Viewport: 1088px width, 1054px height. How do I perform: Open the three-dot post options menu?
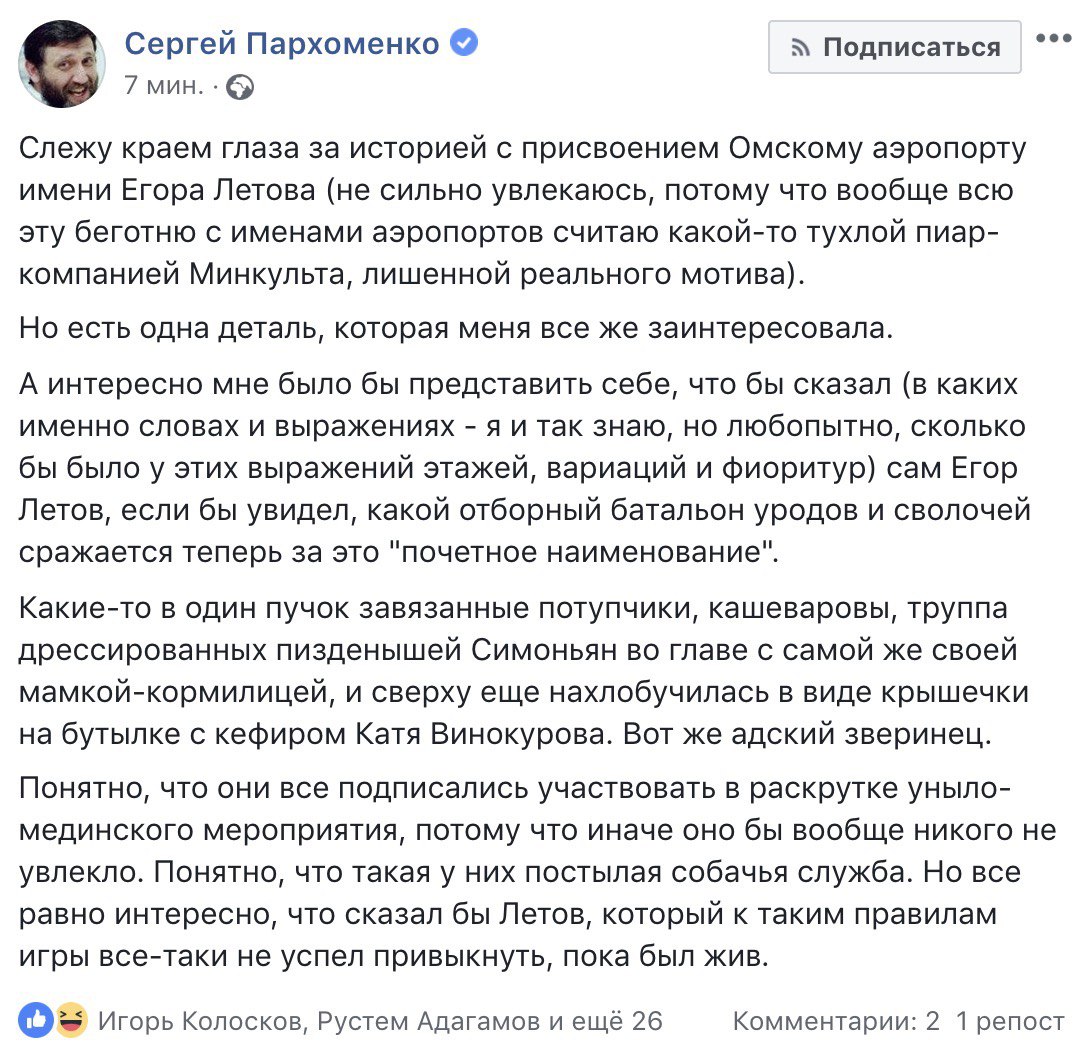tap(1053, 39)
